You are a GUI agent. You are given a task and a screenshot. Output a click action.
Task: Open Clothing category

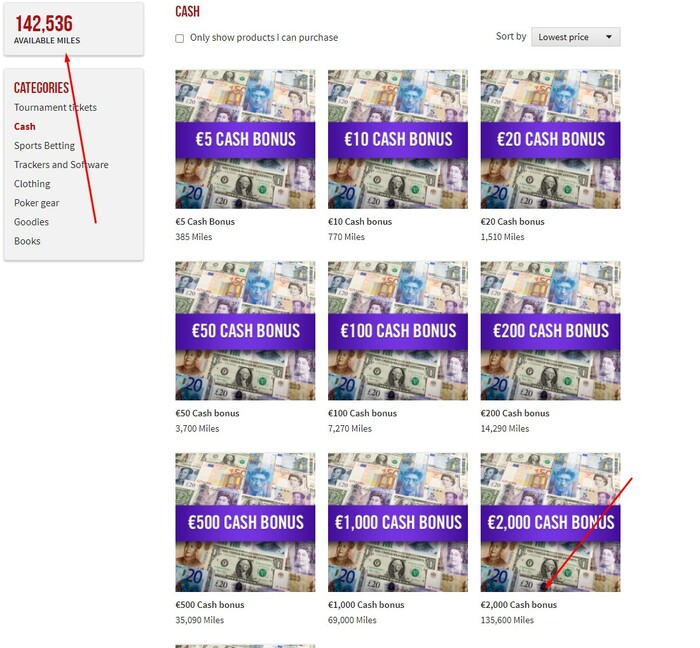pyautogui.click(x=32, y=184)
